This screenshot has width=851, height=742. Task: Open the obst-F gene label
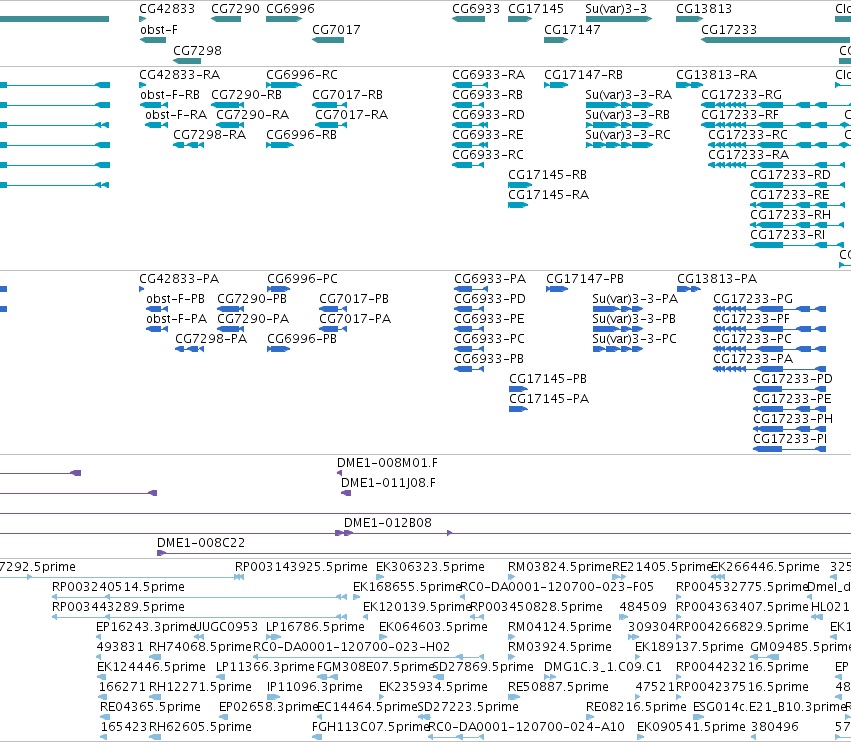click(x=158, y=30)
